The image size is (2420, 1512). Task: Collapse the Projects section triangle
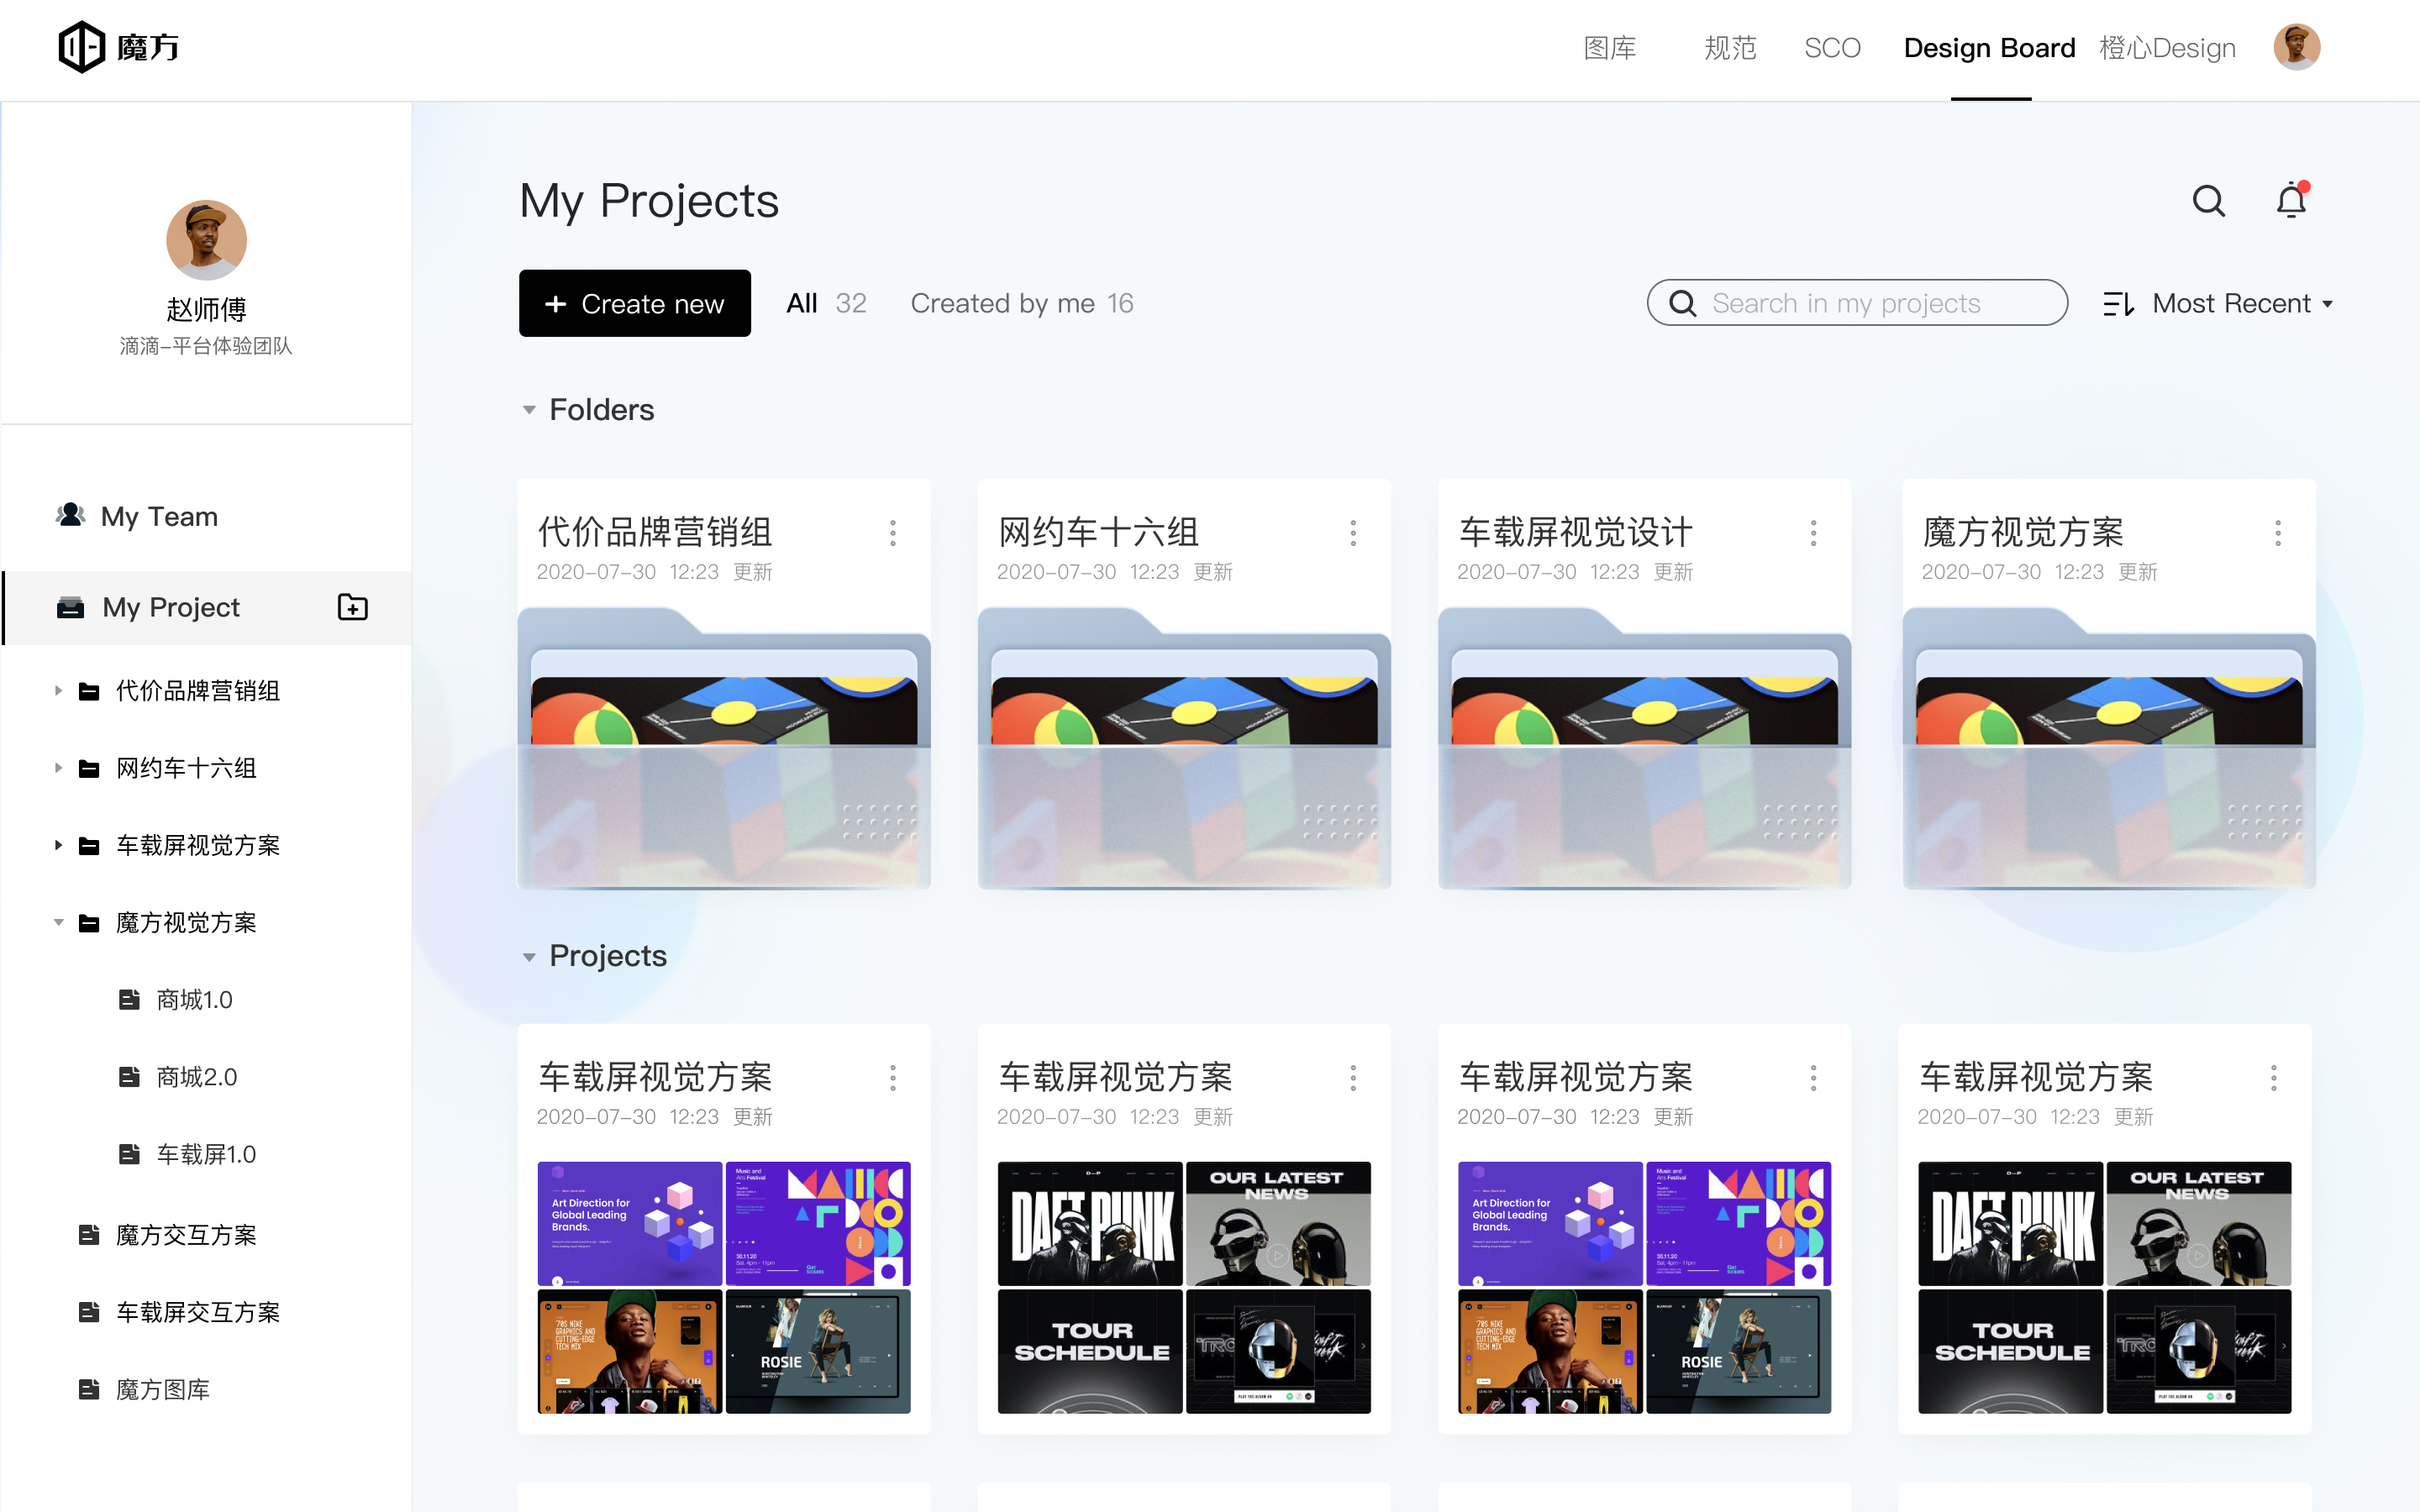point(529,957)
